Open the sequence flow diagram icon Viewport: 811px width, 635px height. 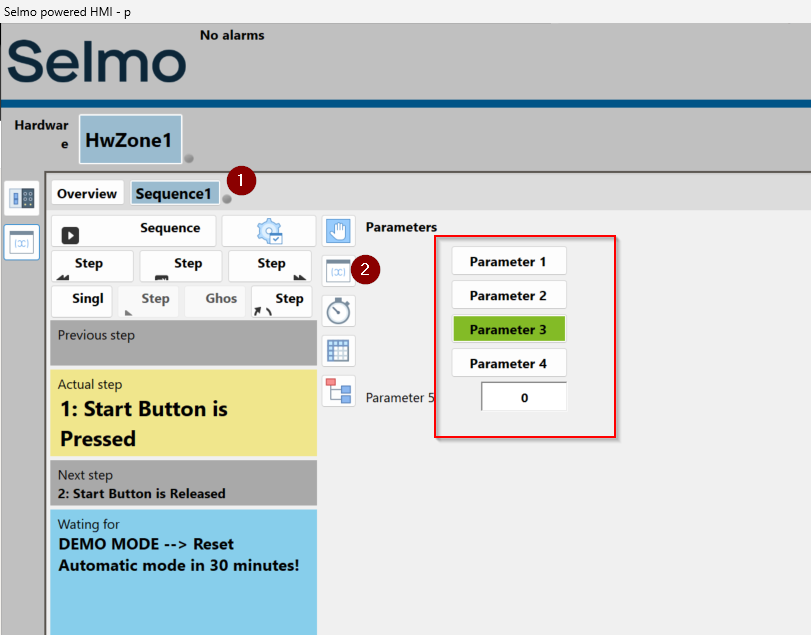click(339, 391)
